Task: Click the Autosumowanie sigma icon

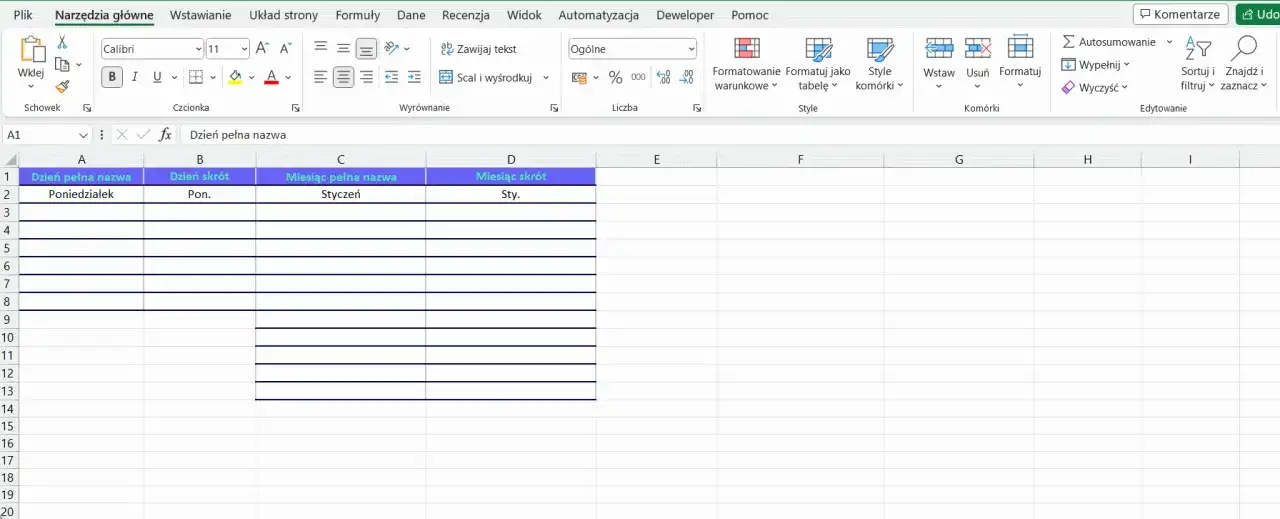Action: click(x=1068, y=42)
